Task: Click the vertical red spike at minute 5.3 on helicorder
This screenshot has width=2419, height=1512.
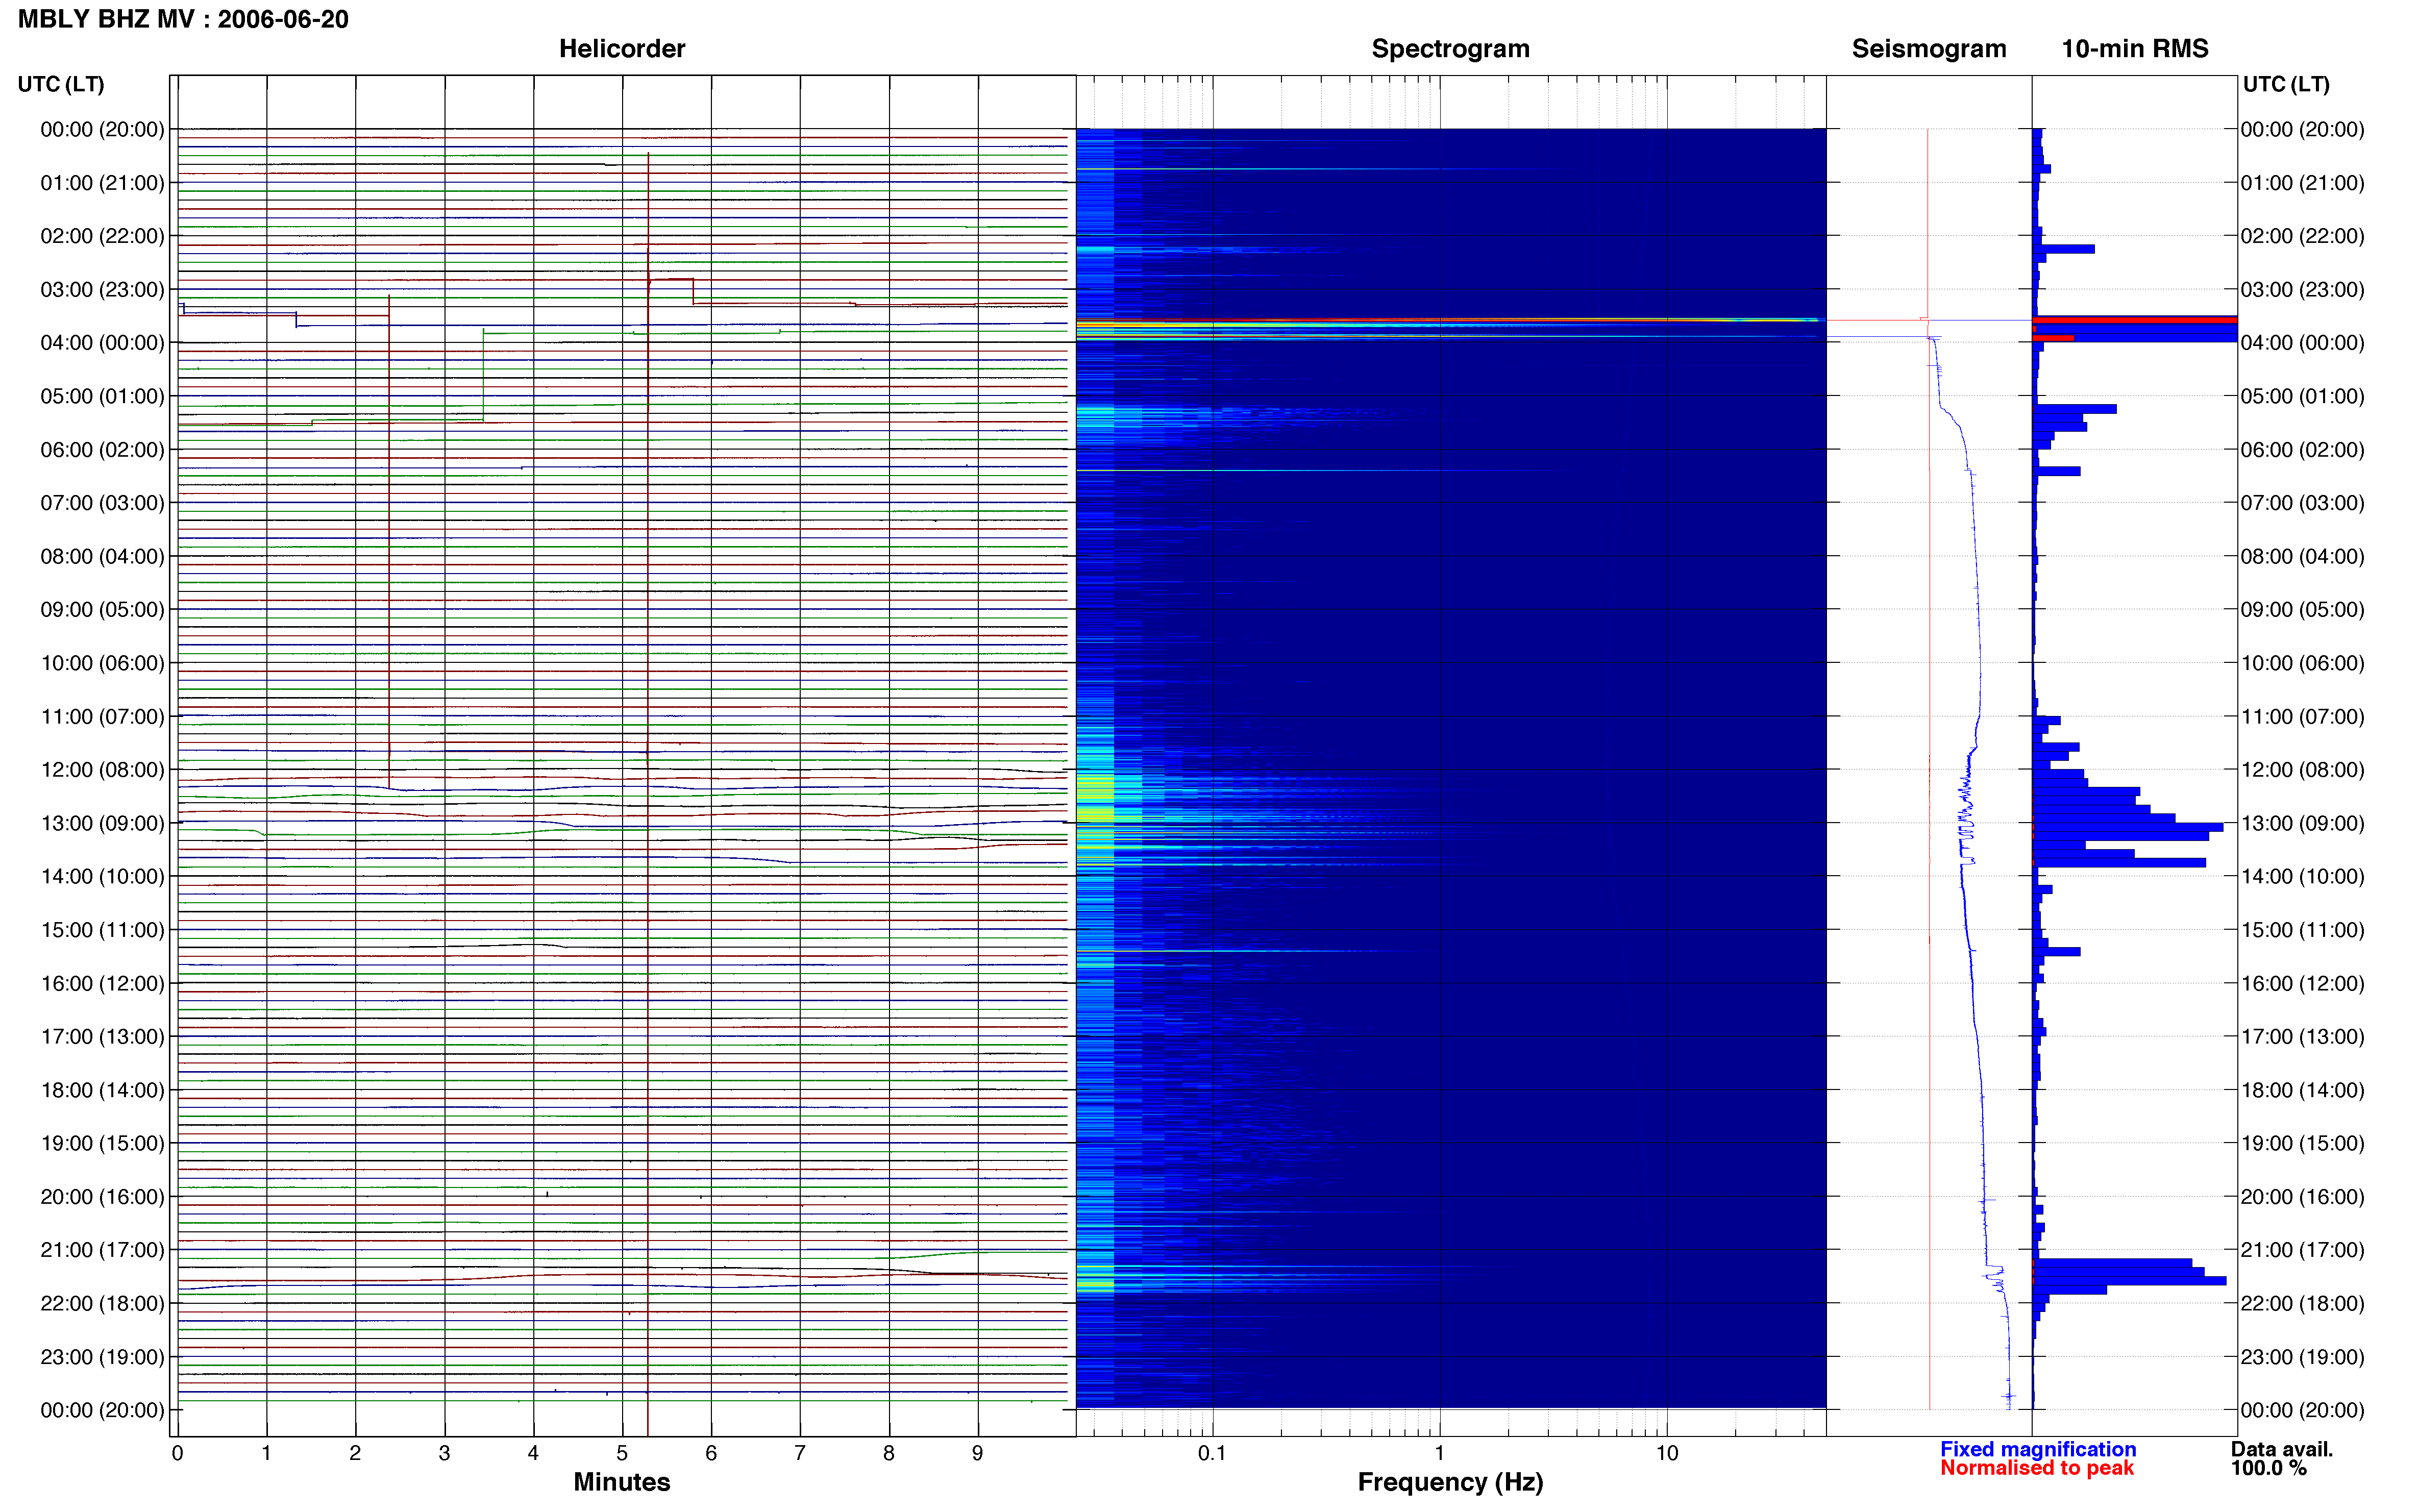Action: pos(648,780)
